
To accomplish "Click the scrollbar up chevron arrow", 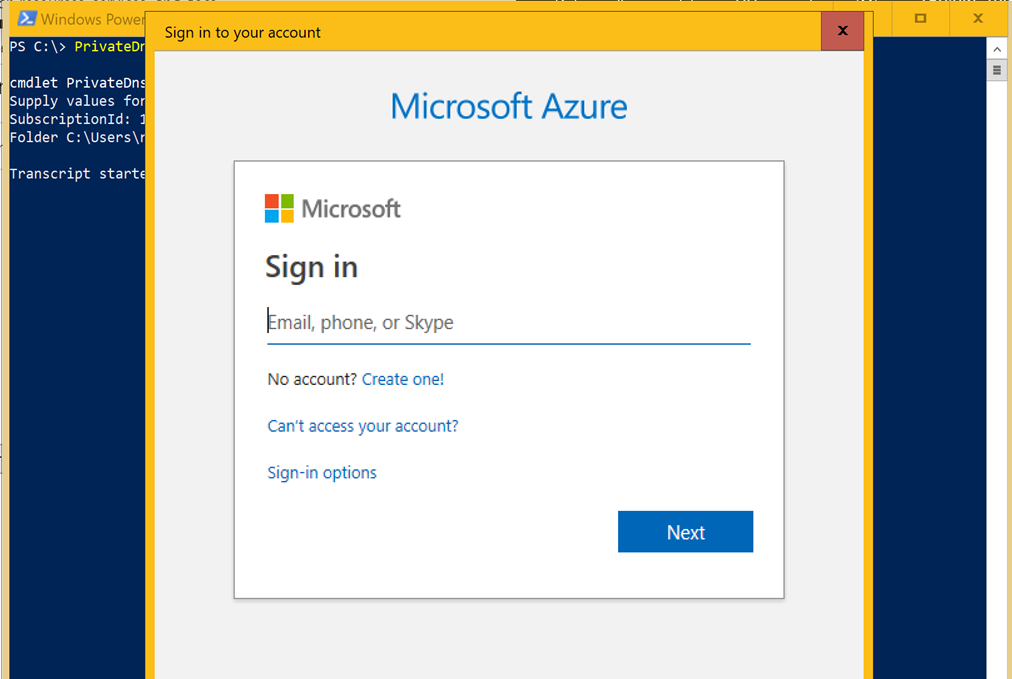I will click(996, 47).
